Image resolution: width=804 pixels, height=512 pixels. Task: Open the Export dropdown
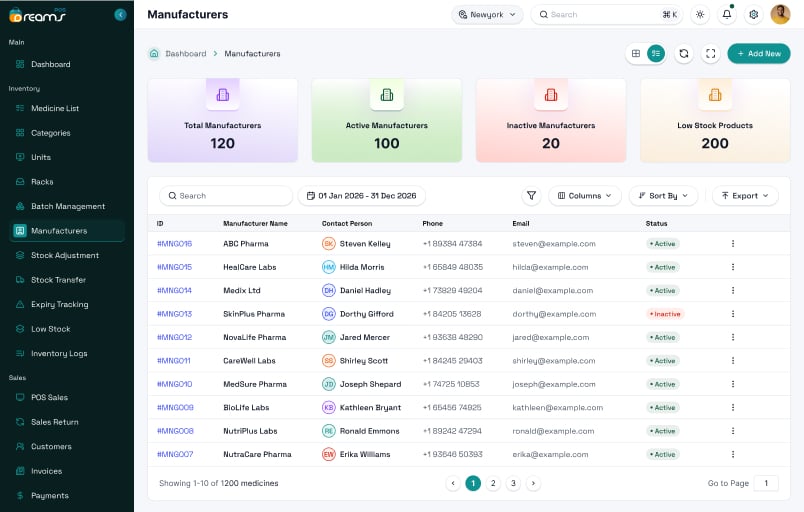(x=745, y=196)
